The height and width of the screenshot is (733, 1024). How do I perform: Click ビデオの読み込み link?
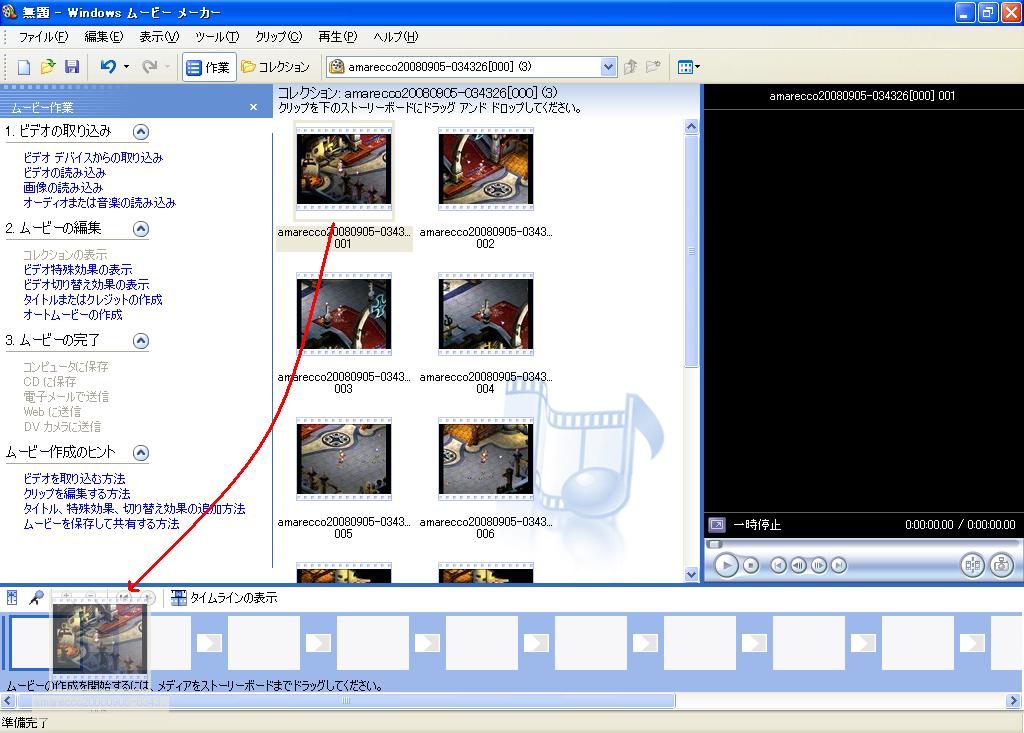[x=64, y=172]
